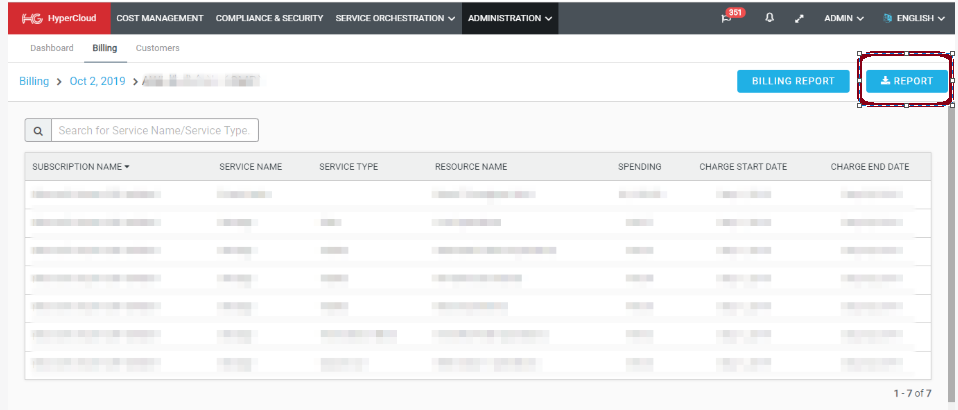Expand the Administration dropdown

click(510, 18)
